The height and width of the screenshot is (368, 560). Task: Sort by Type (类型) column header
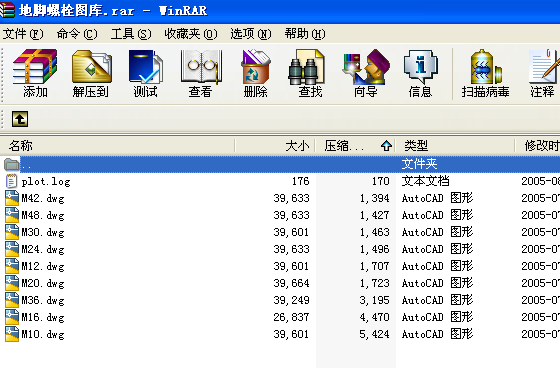pos(455,146)
